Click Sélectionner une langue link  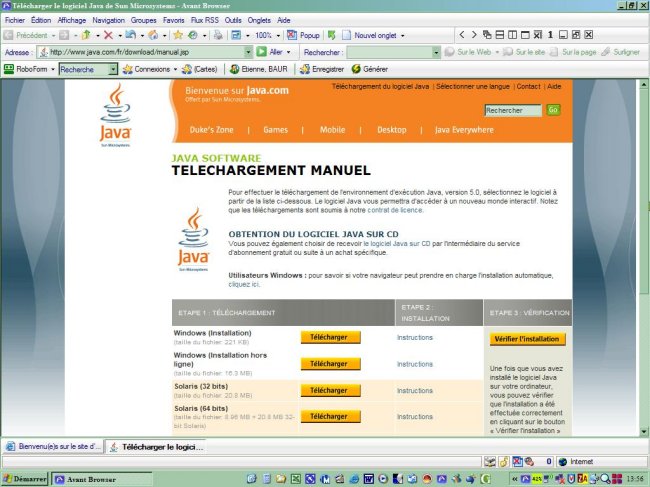(x=473, y=86)
